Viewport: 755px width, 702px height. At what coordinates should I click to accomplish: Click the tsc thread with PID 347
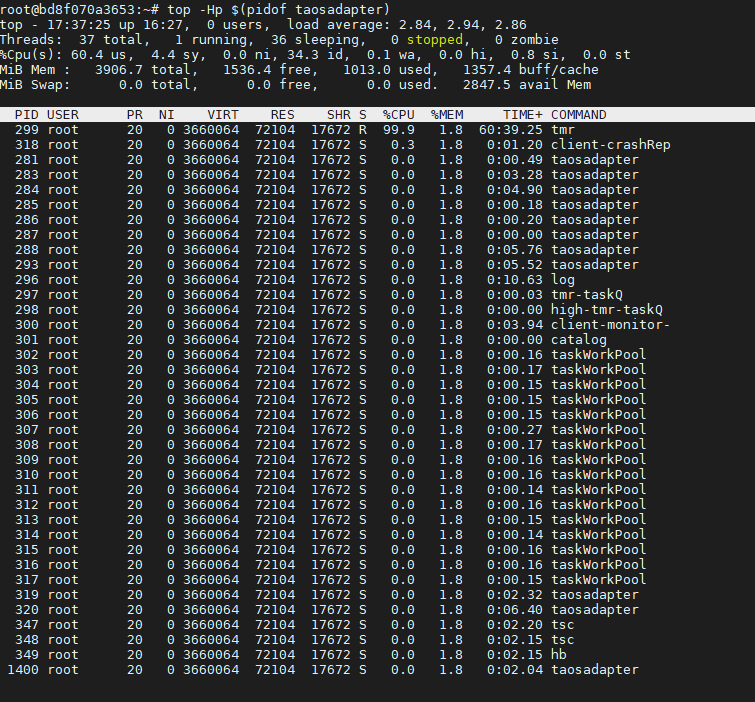(563, 625)
